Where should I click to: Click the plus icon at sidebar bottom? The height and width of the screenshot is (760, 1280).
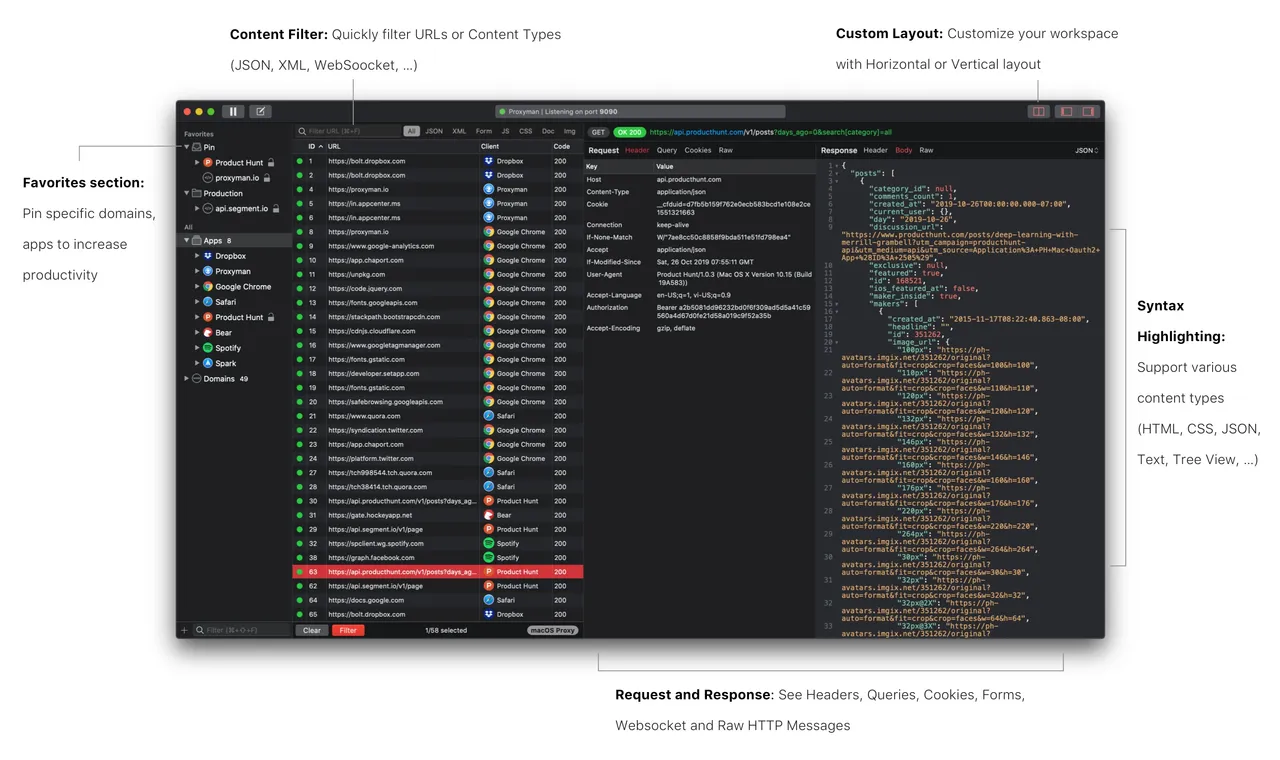pos(183,630)
